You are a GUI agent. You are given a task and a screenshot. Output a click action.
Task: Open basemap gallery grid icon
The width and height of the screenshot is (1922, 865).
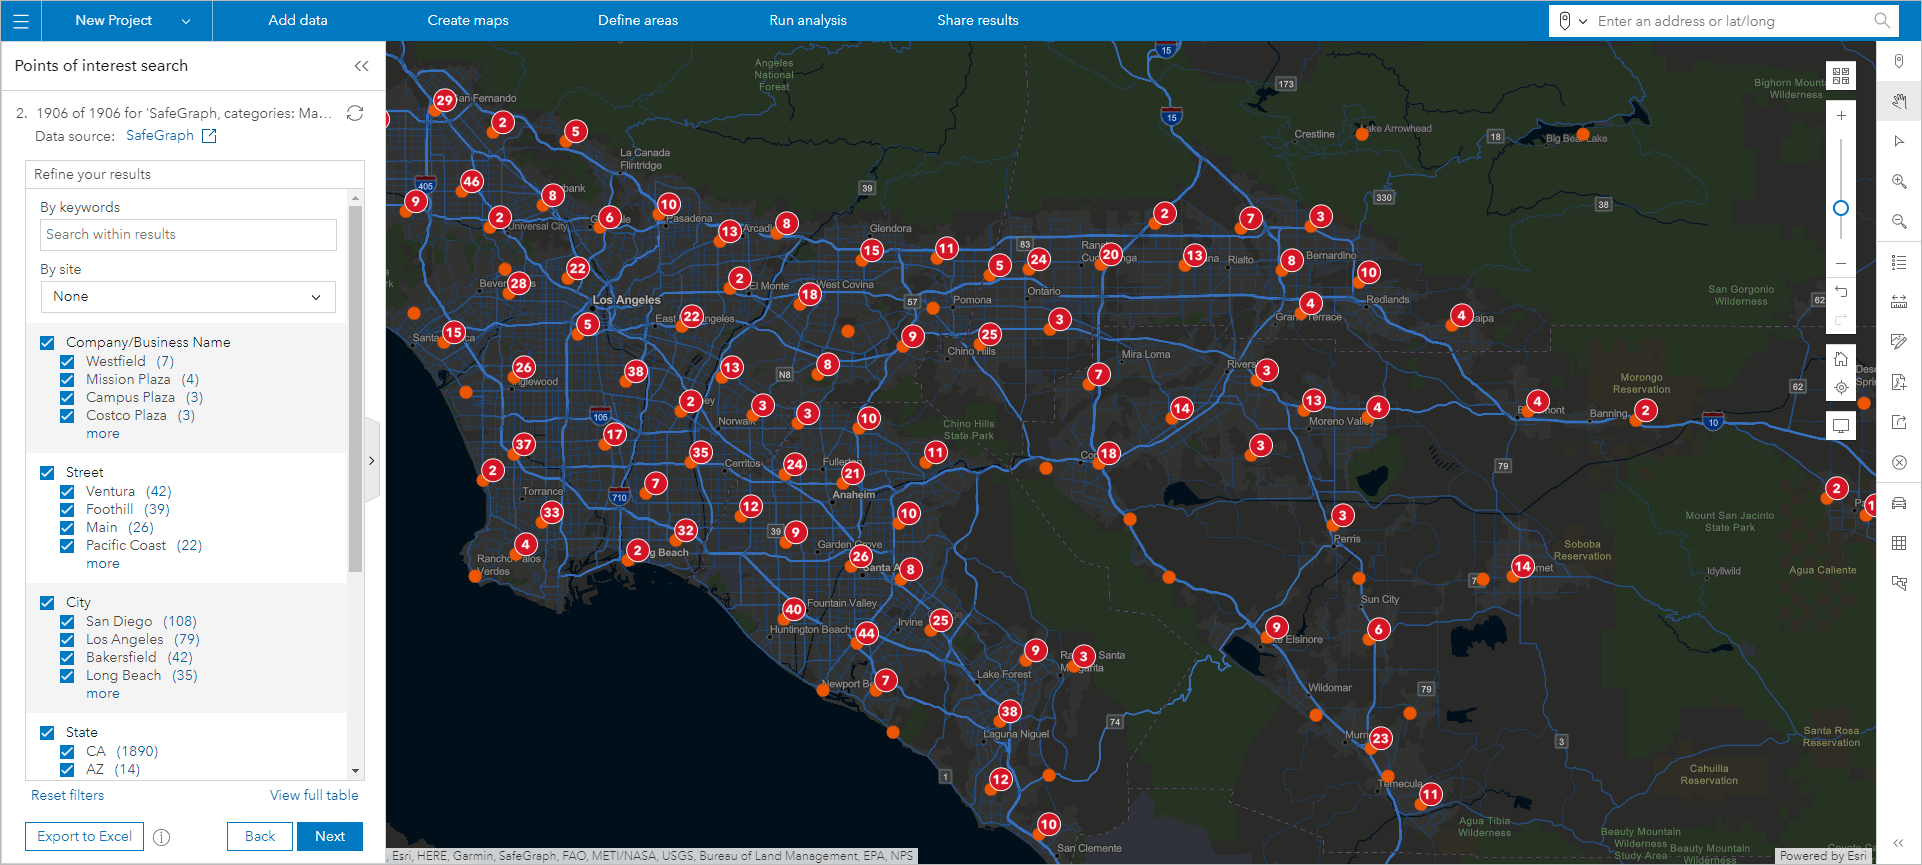(x=1841, y=76)
